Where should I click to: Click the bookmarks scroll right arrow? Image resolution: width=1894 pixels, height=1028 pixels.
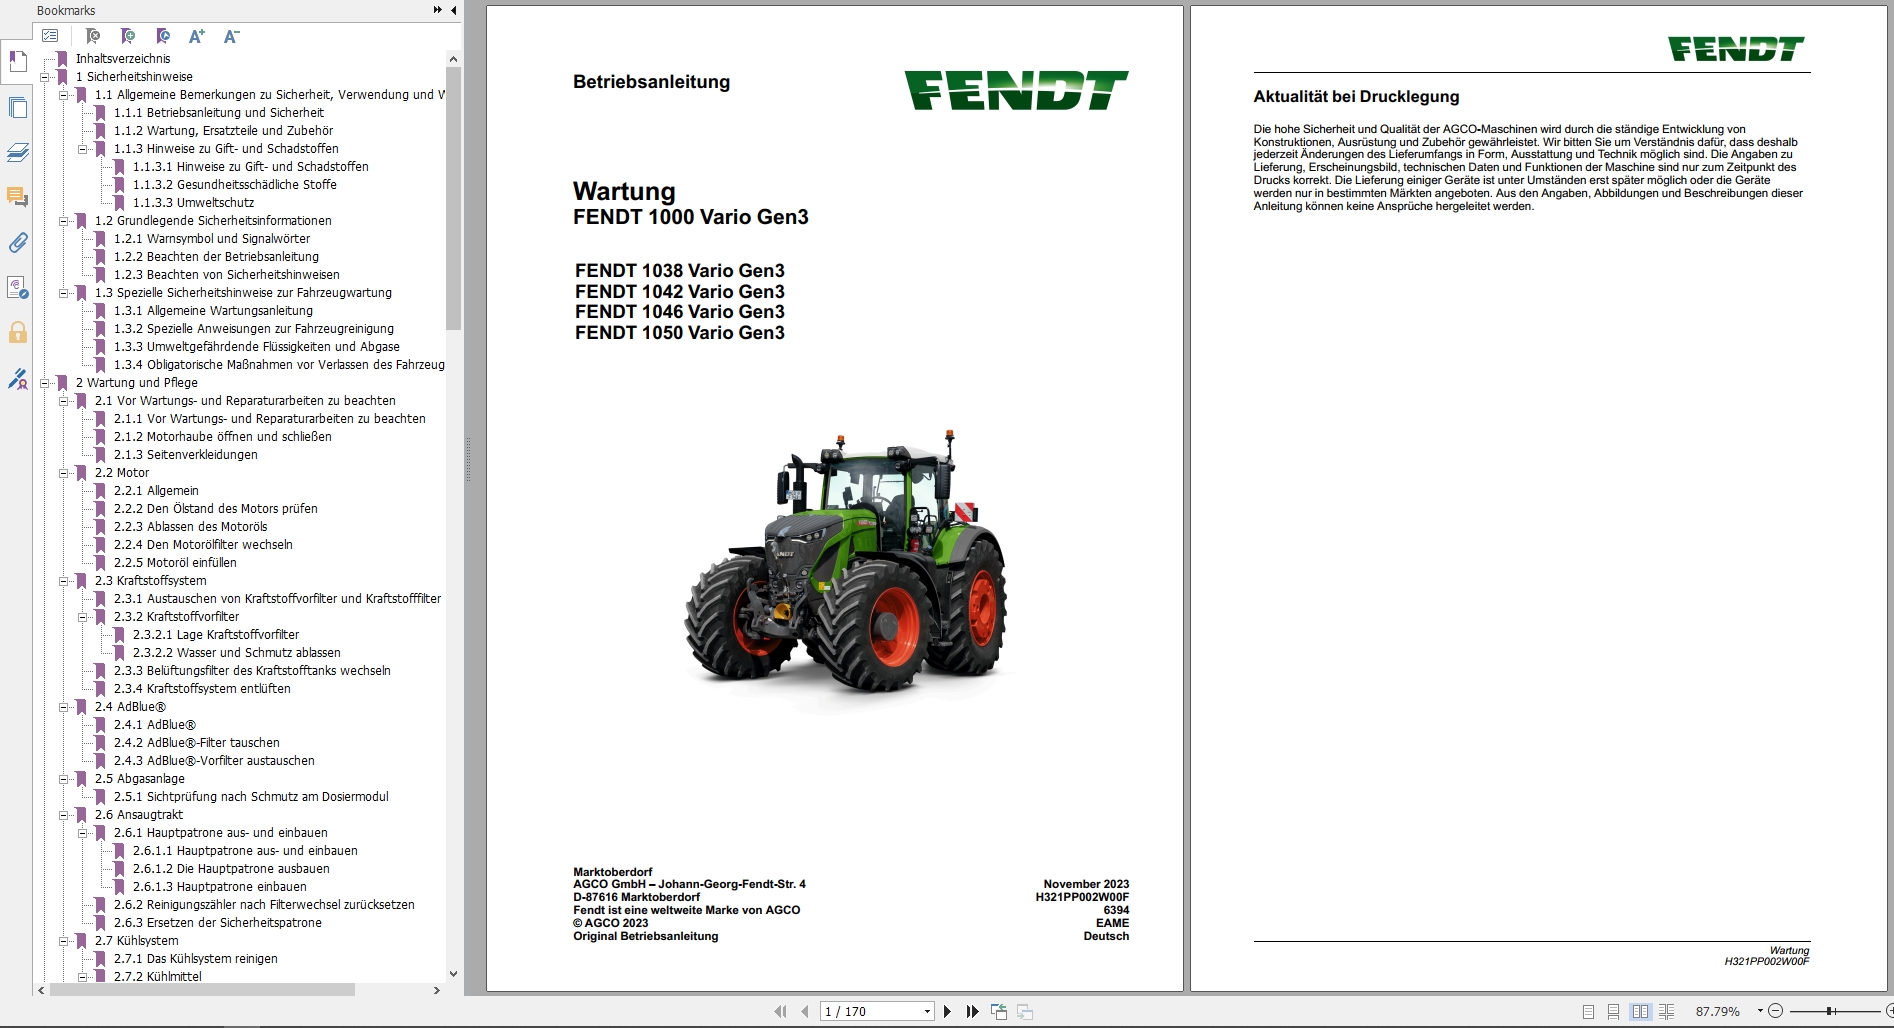click(x=436, y=990)
